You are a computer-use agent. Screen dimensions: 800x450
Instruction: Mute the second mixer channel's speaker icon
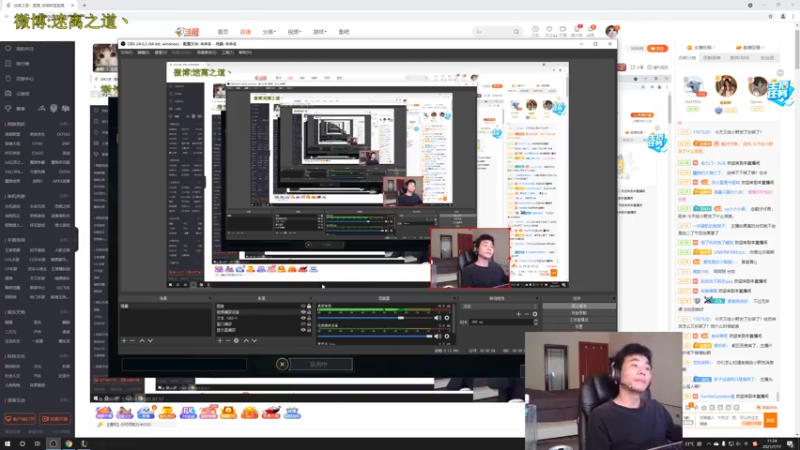tap(437, 336)
